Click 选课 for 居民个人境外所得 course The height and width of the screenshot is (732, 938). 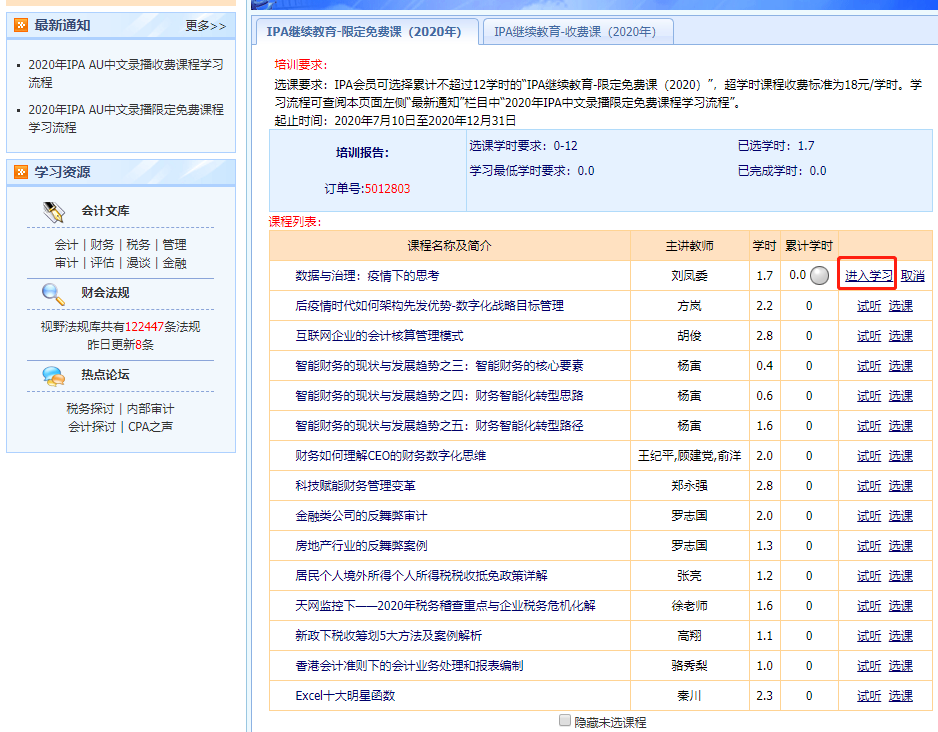tap(900, 576)
